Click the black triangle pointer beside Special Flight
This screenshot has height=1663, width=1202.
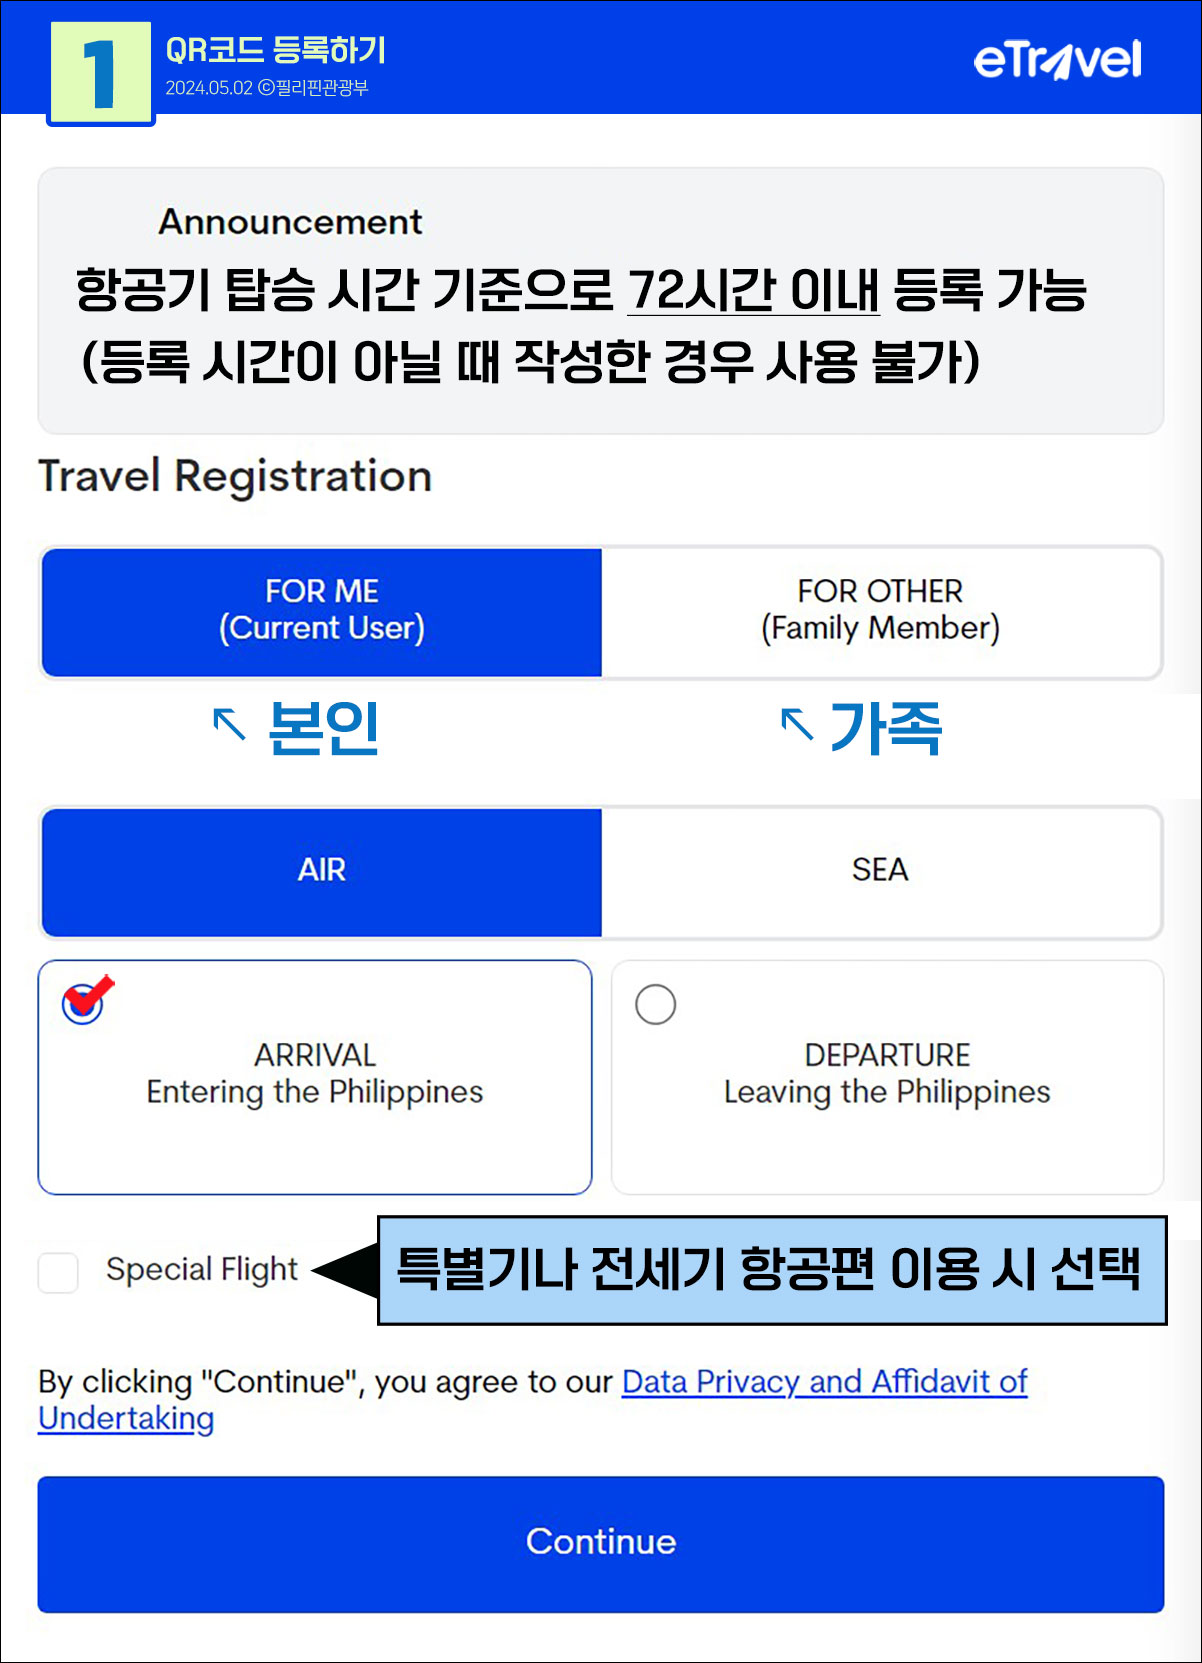(345, 1271)
